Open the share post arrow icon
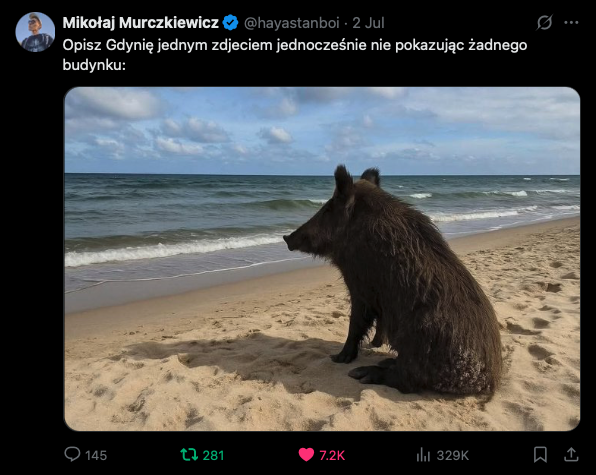Image resolution: width=596 pixels, height=475 pixels. [x=571, y=454]
